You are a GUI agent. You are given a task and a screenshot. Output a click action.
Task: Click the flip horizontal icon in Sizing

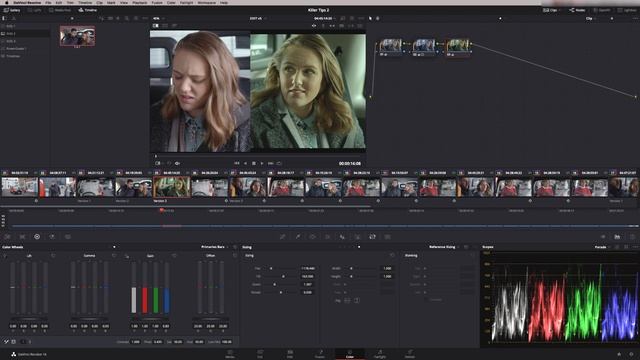pos(347,300)
